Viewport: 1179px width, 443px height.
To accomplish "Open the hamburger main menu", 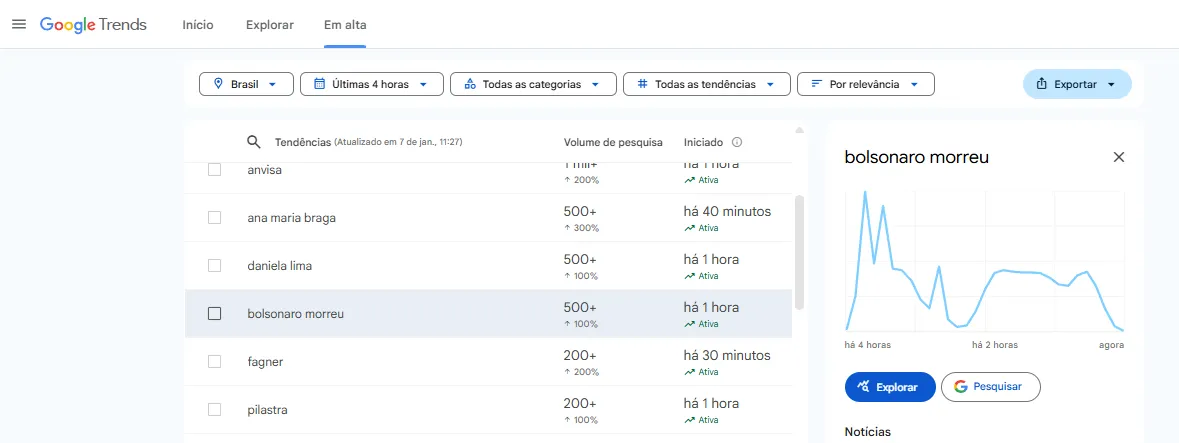I will click(19, 24).
